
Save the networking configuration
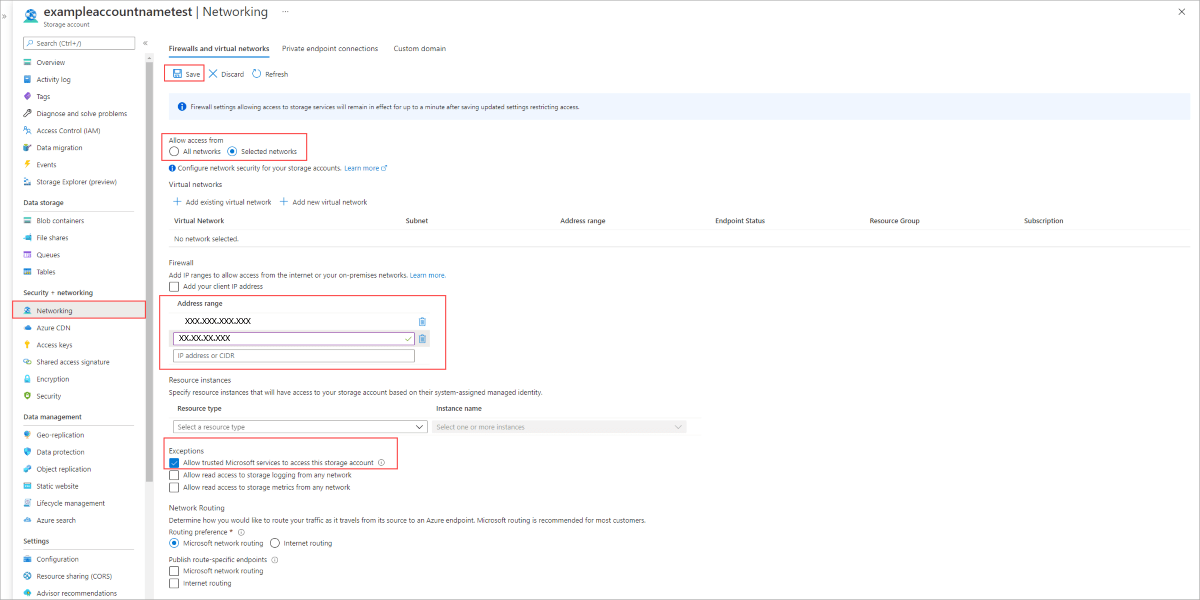point(184,73)
